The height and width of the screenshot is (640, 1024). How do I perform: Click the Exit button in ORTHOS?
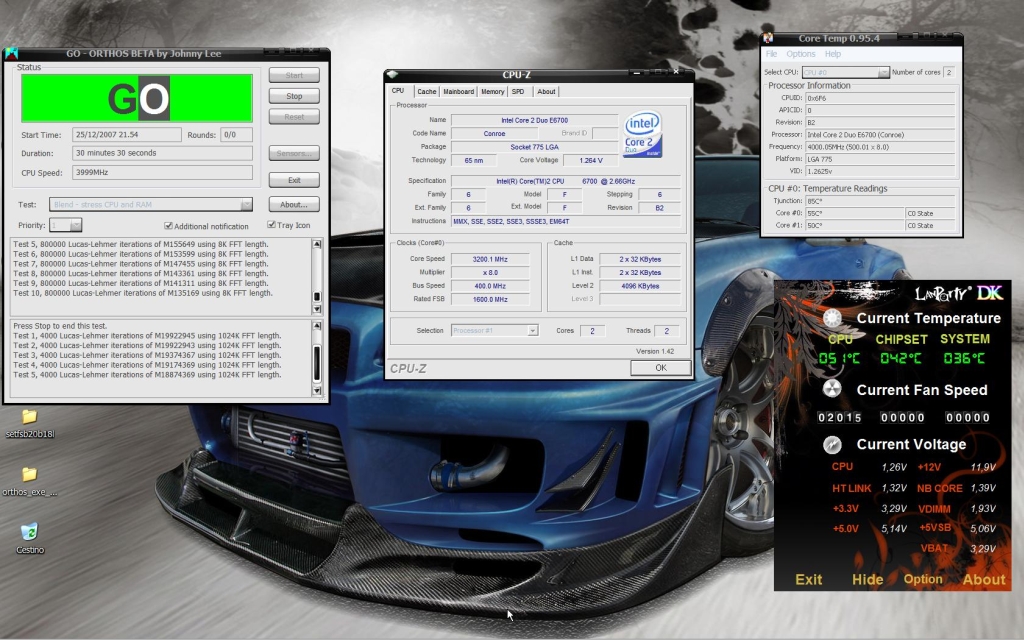294,180
